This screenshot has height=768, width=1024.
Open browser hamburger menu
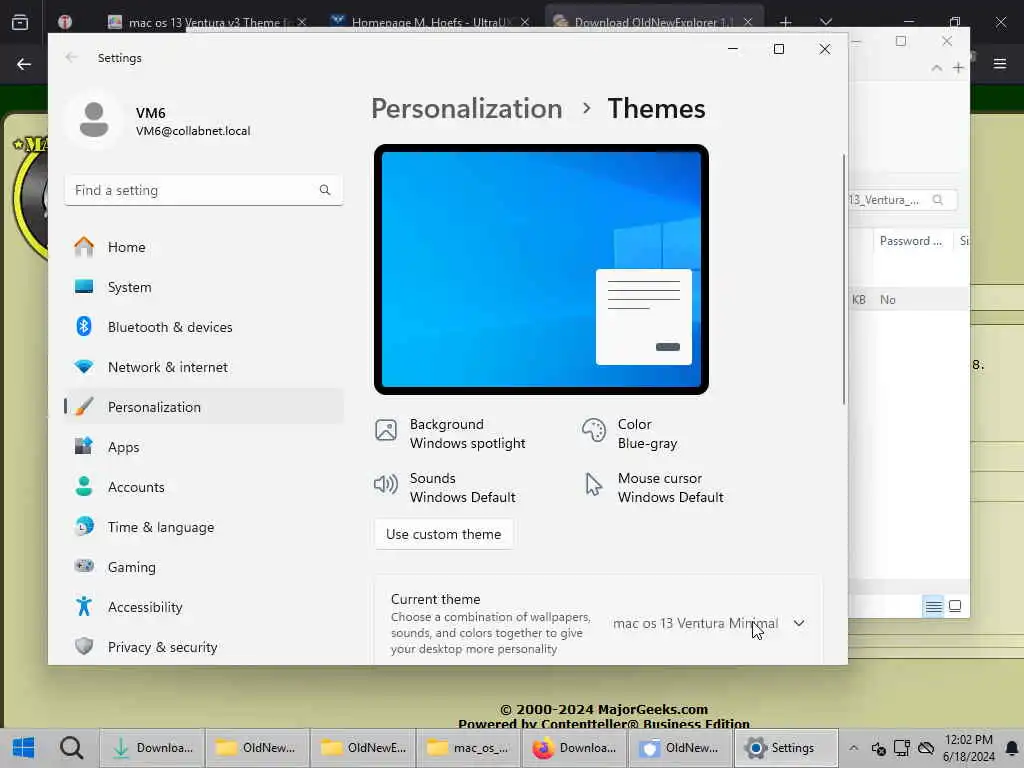point(1000,63)
